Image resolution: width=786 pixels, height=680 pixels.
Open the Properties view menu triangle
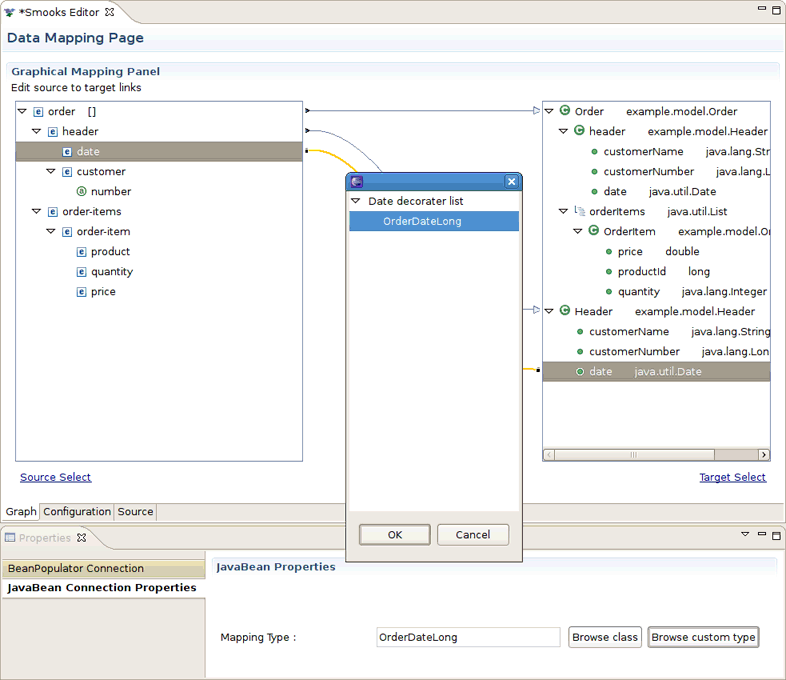(x=745, y=534)
